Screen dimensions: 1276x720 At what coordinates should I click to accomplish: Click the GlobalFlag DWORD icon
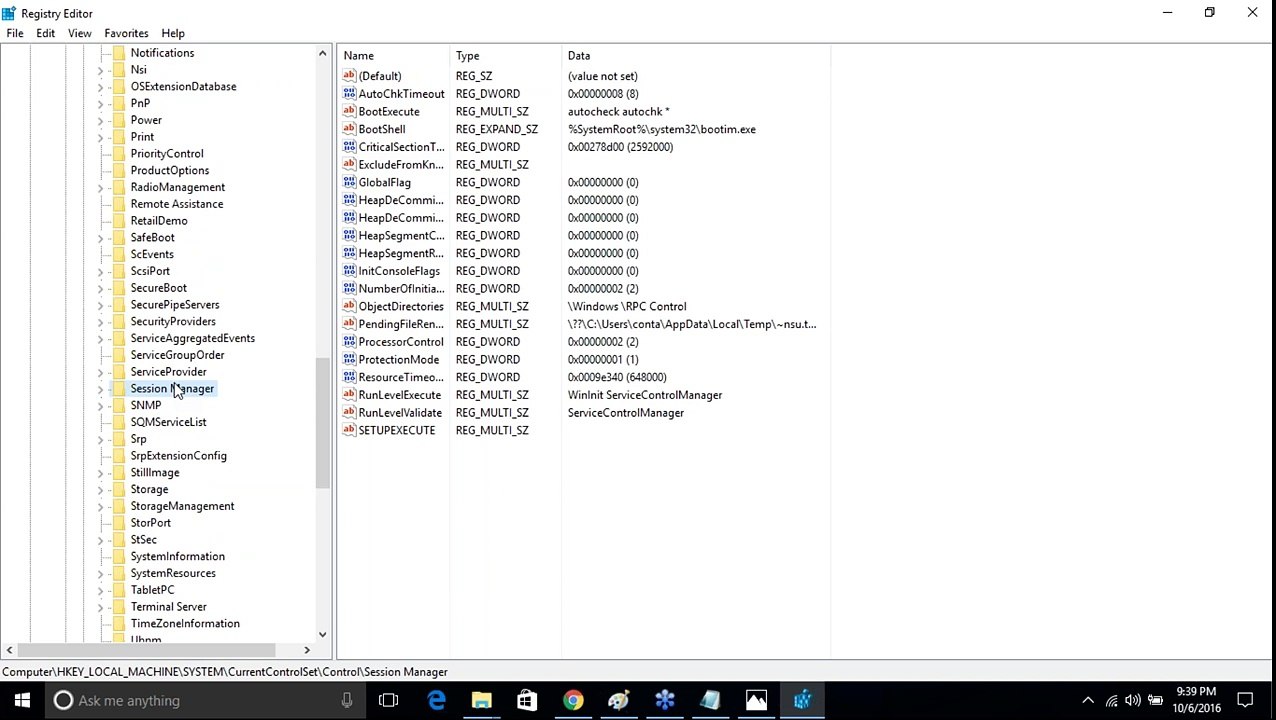tap(349, 182)
